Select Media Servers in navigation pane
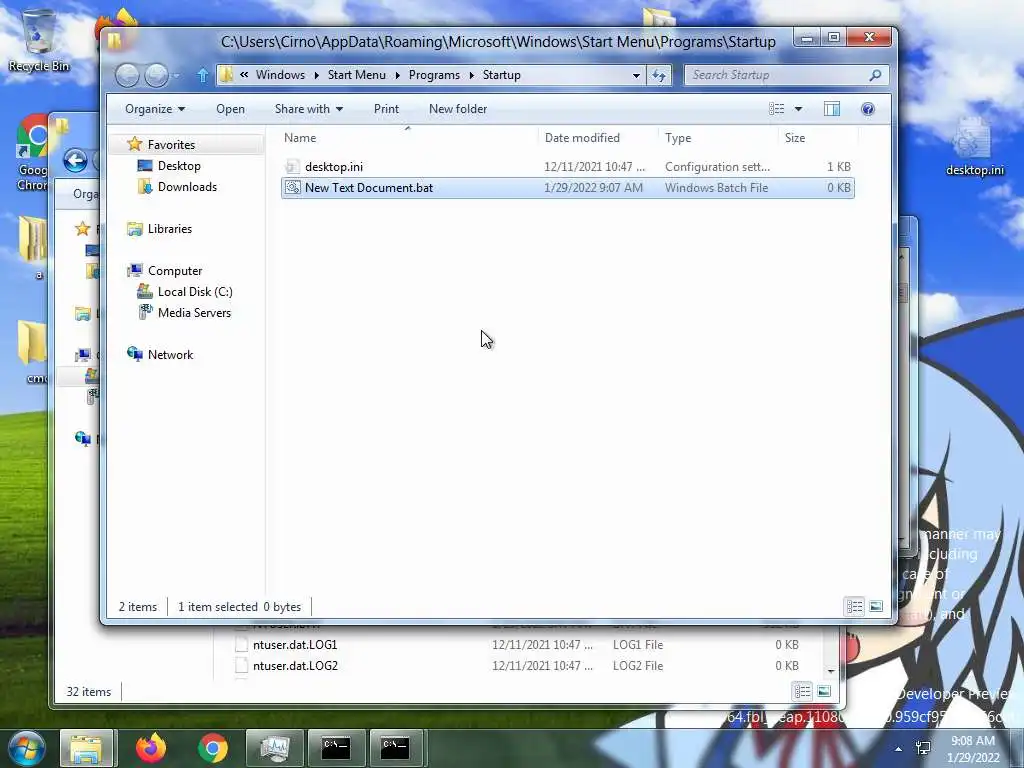The width and height of the screenshot is (1024, 768). (194, 313)
